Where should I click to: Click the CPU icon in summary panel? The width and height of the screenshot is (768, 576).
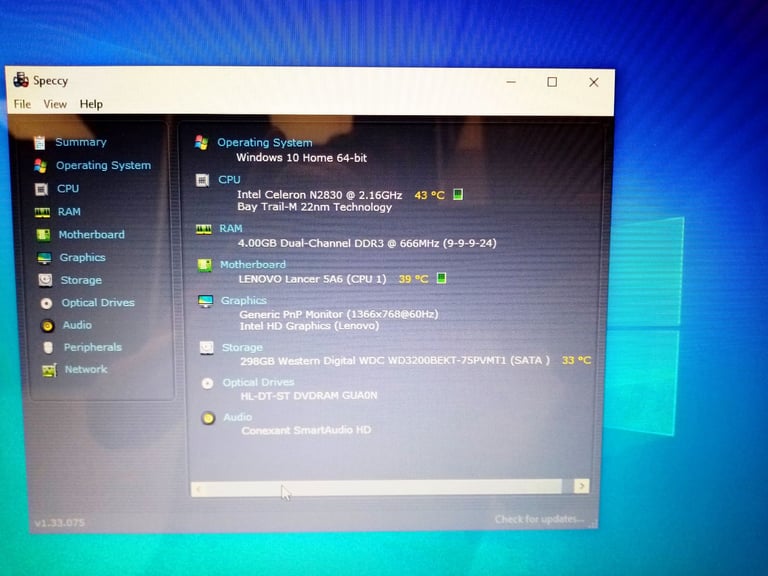pos(202,180)
